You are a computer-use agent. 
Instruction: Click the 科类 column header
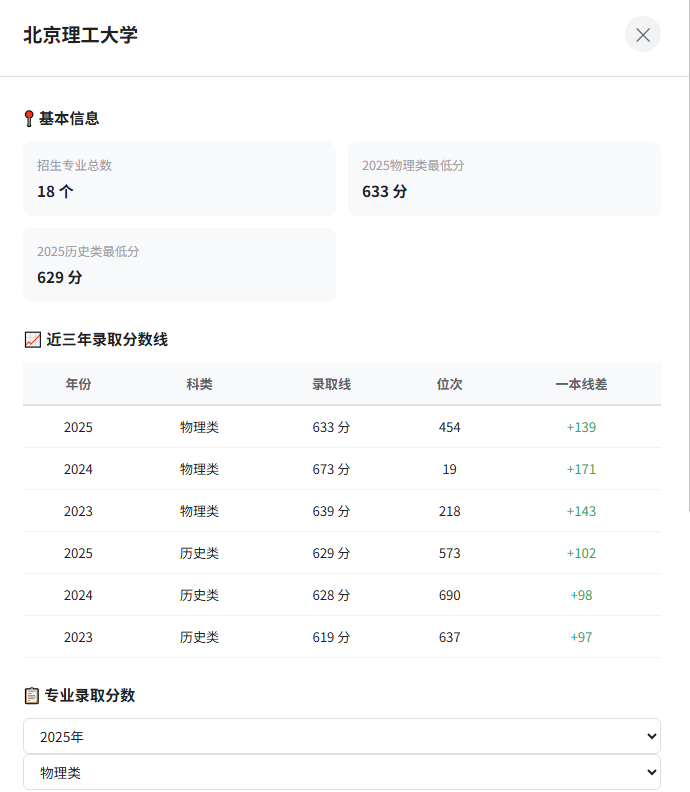(x=199, y=384)
